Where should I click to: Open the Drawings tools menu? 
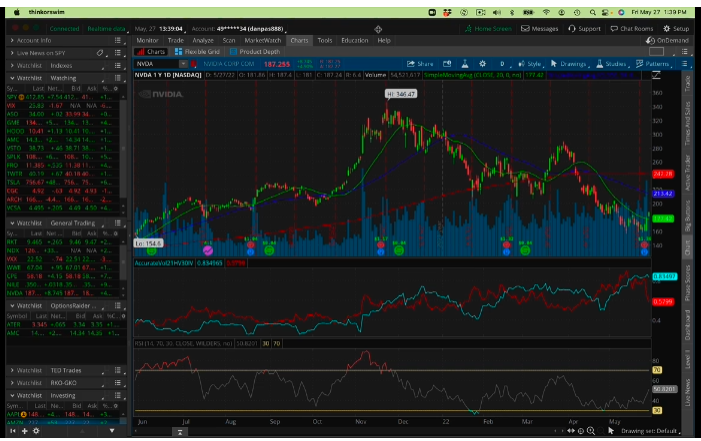point(568,64)
